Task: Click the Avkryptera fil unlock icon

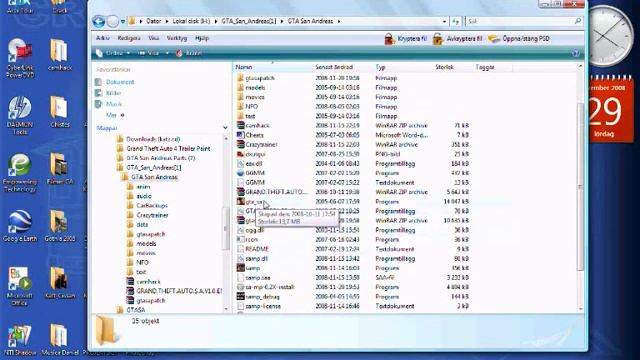Action: 438,39
